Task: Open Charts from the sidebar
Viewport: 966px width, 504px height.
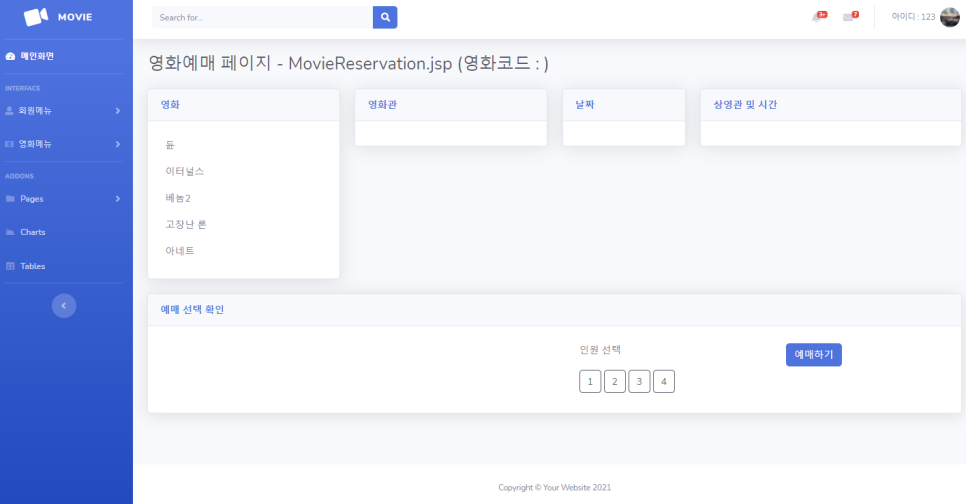Action: [x=32, y=232]
